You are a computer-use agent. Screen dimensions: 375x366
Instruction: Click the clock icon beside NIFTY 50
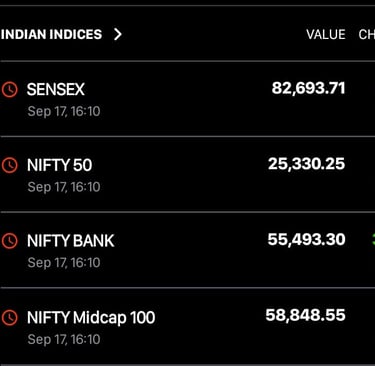pyautogui.click(x=10, y=166)
